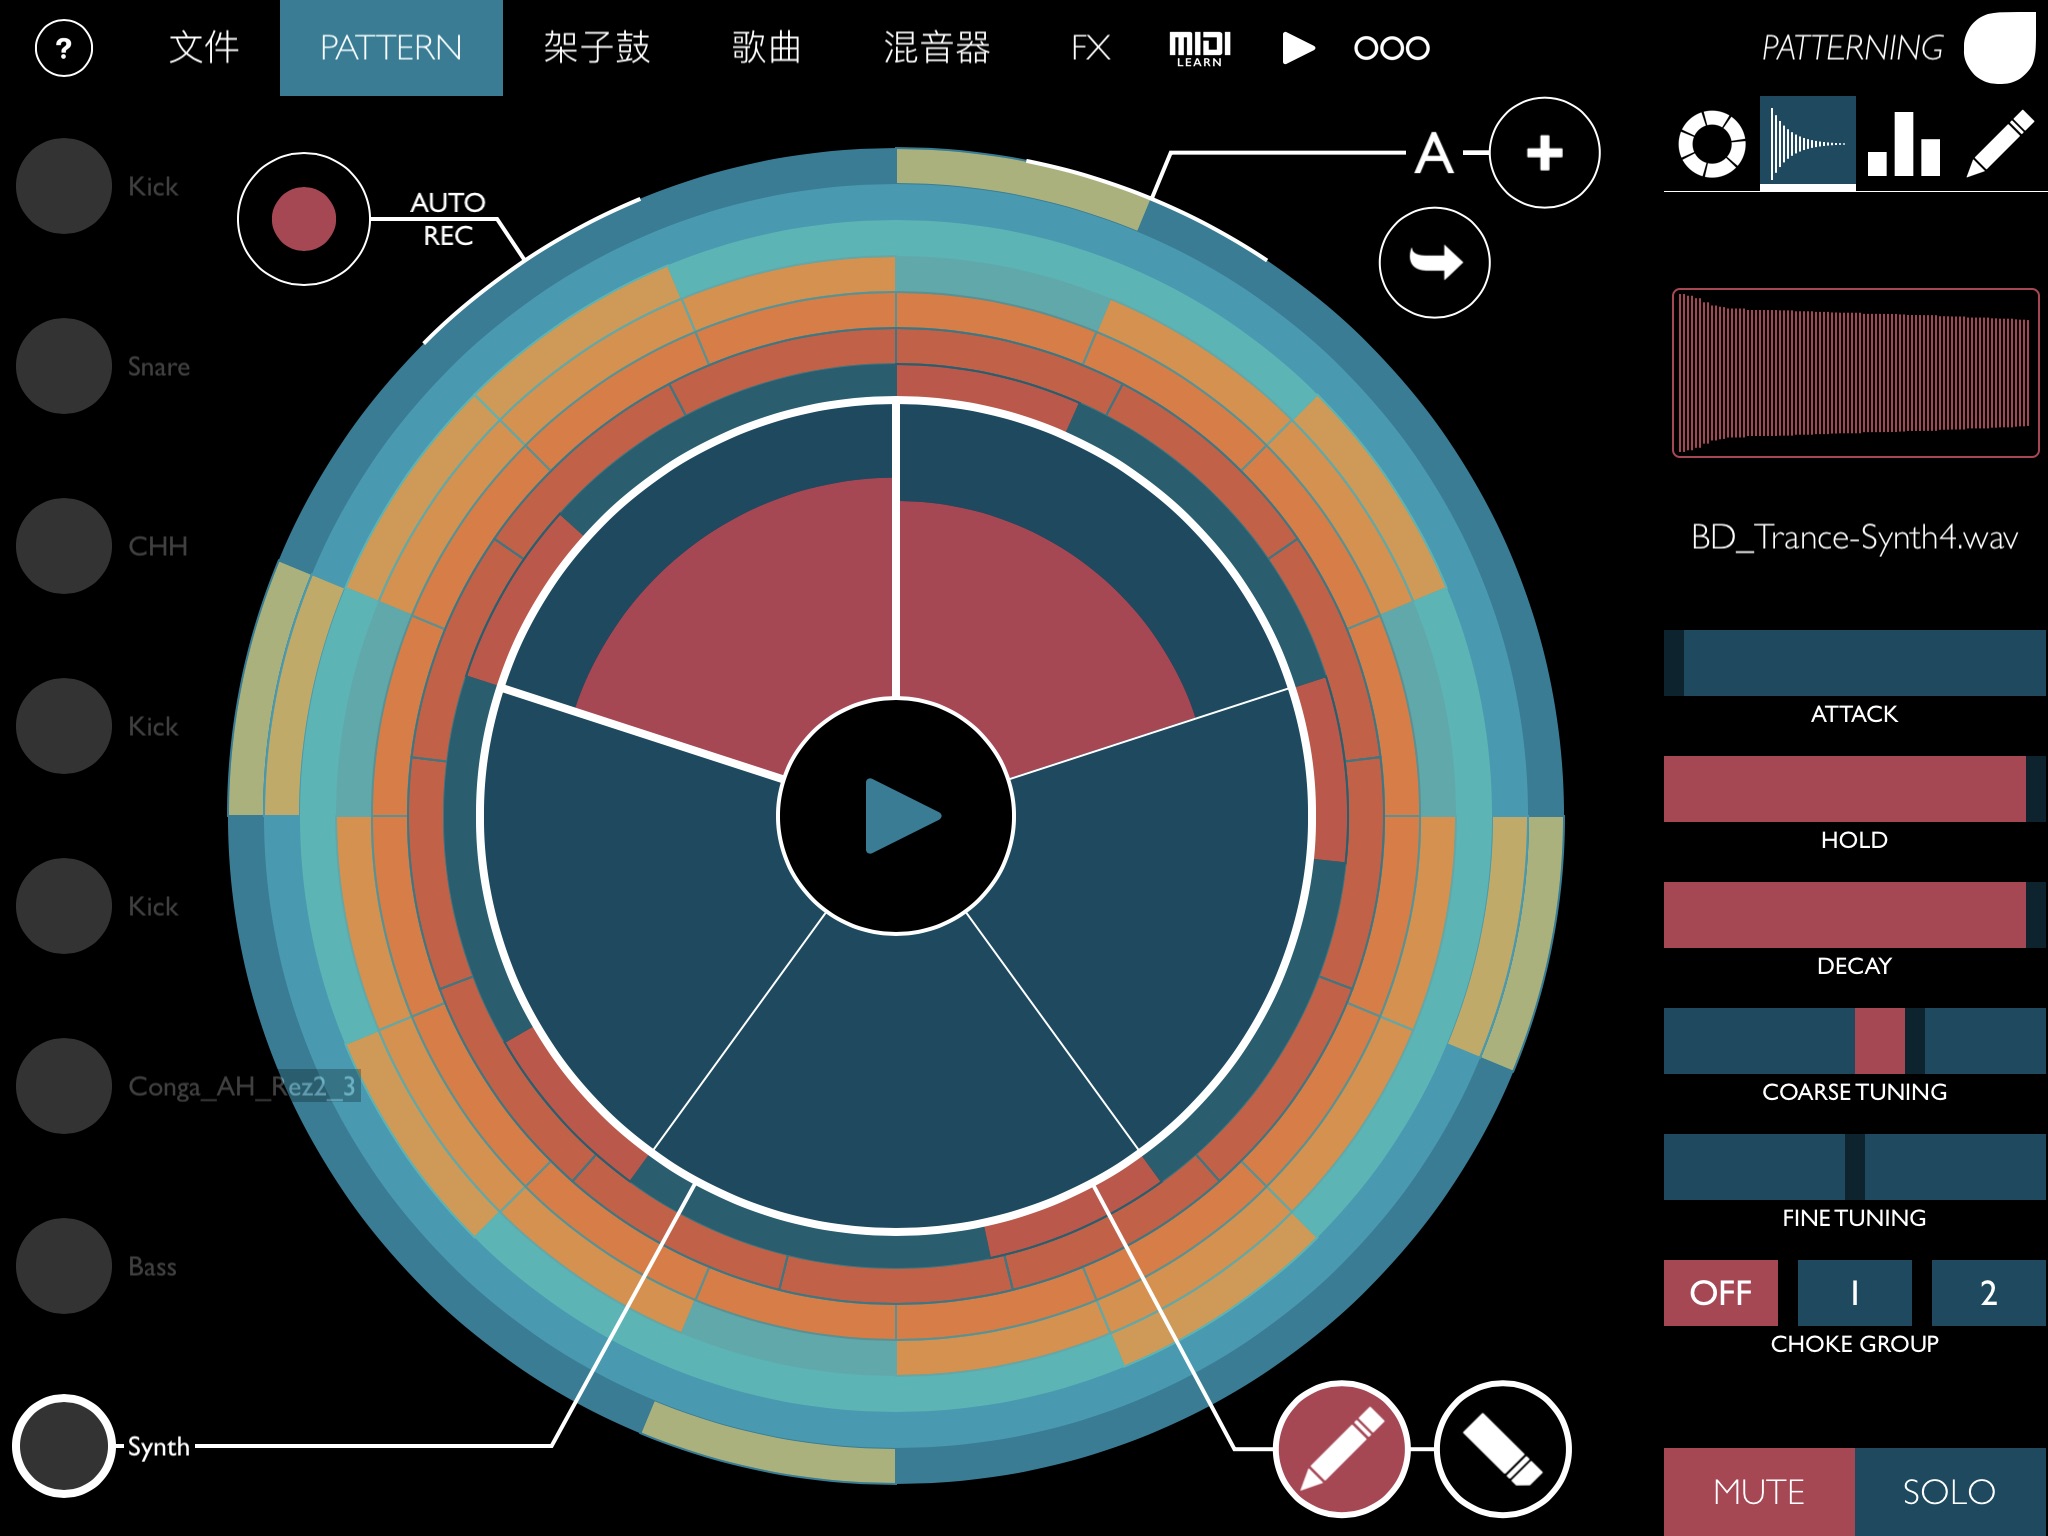Click the curved arrow pattern button

[x=1435, y=263]
